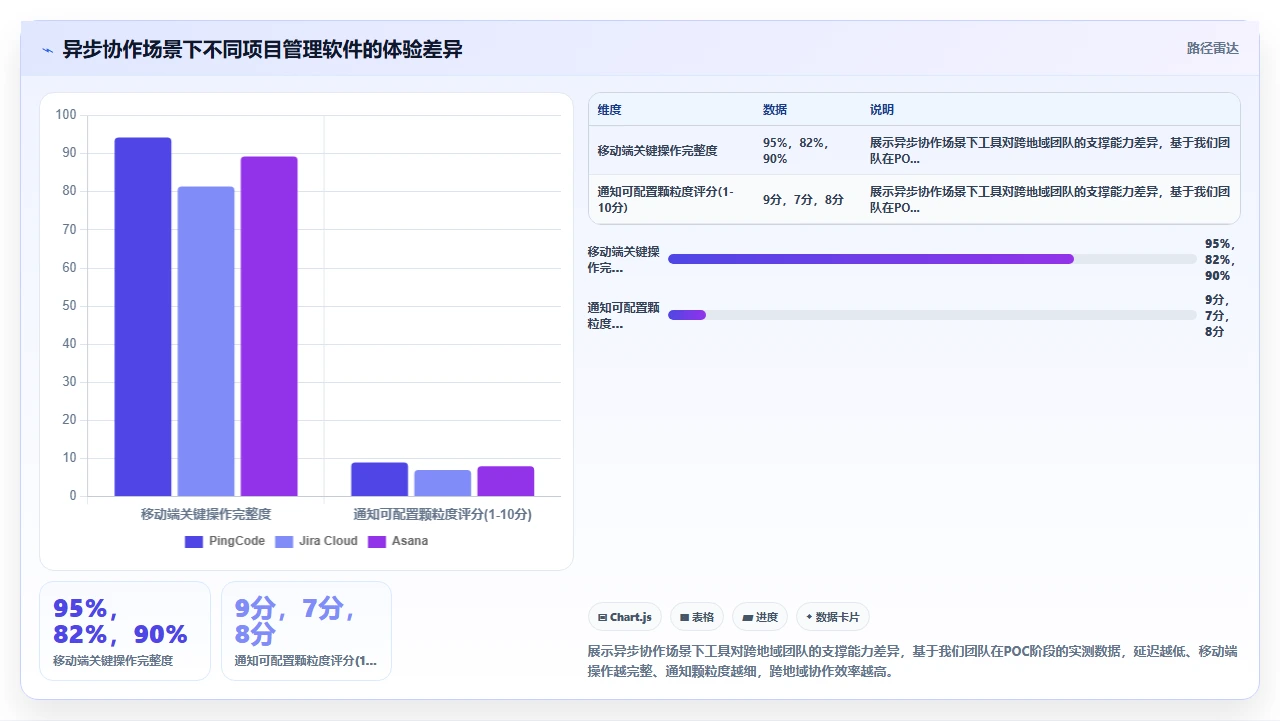Select the 数据卡片 tag chip
Viewport: 1280px width, 721px height.
tap(832, 617)
